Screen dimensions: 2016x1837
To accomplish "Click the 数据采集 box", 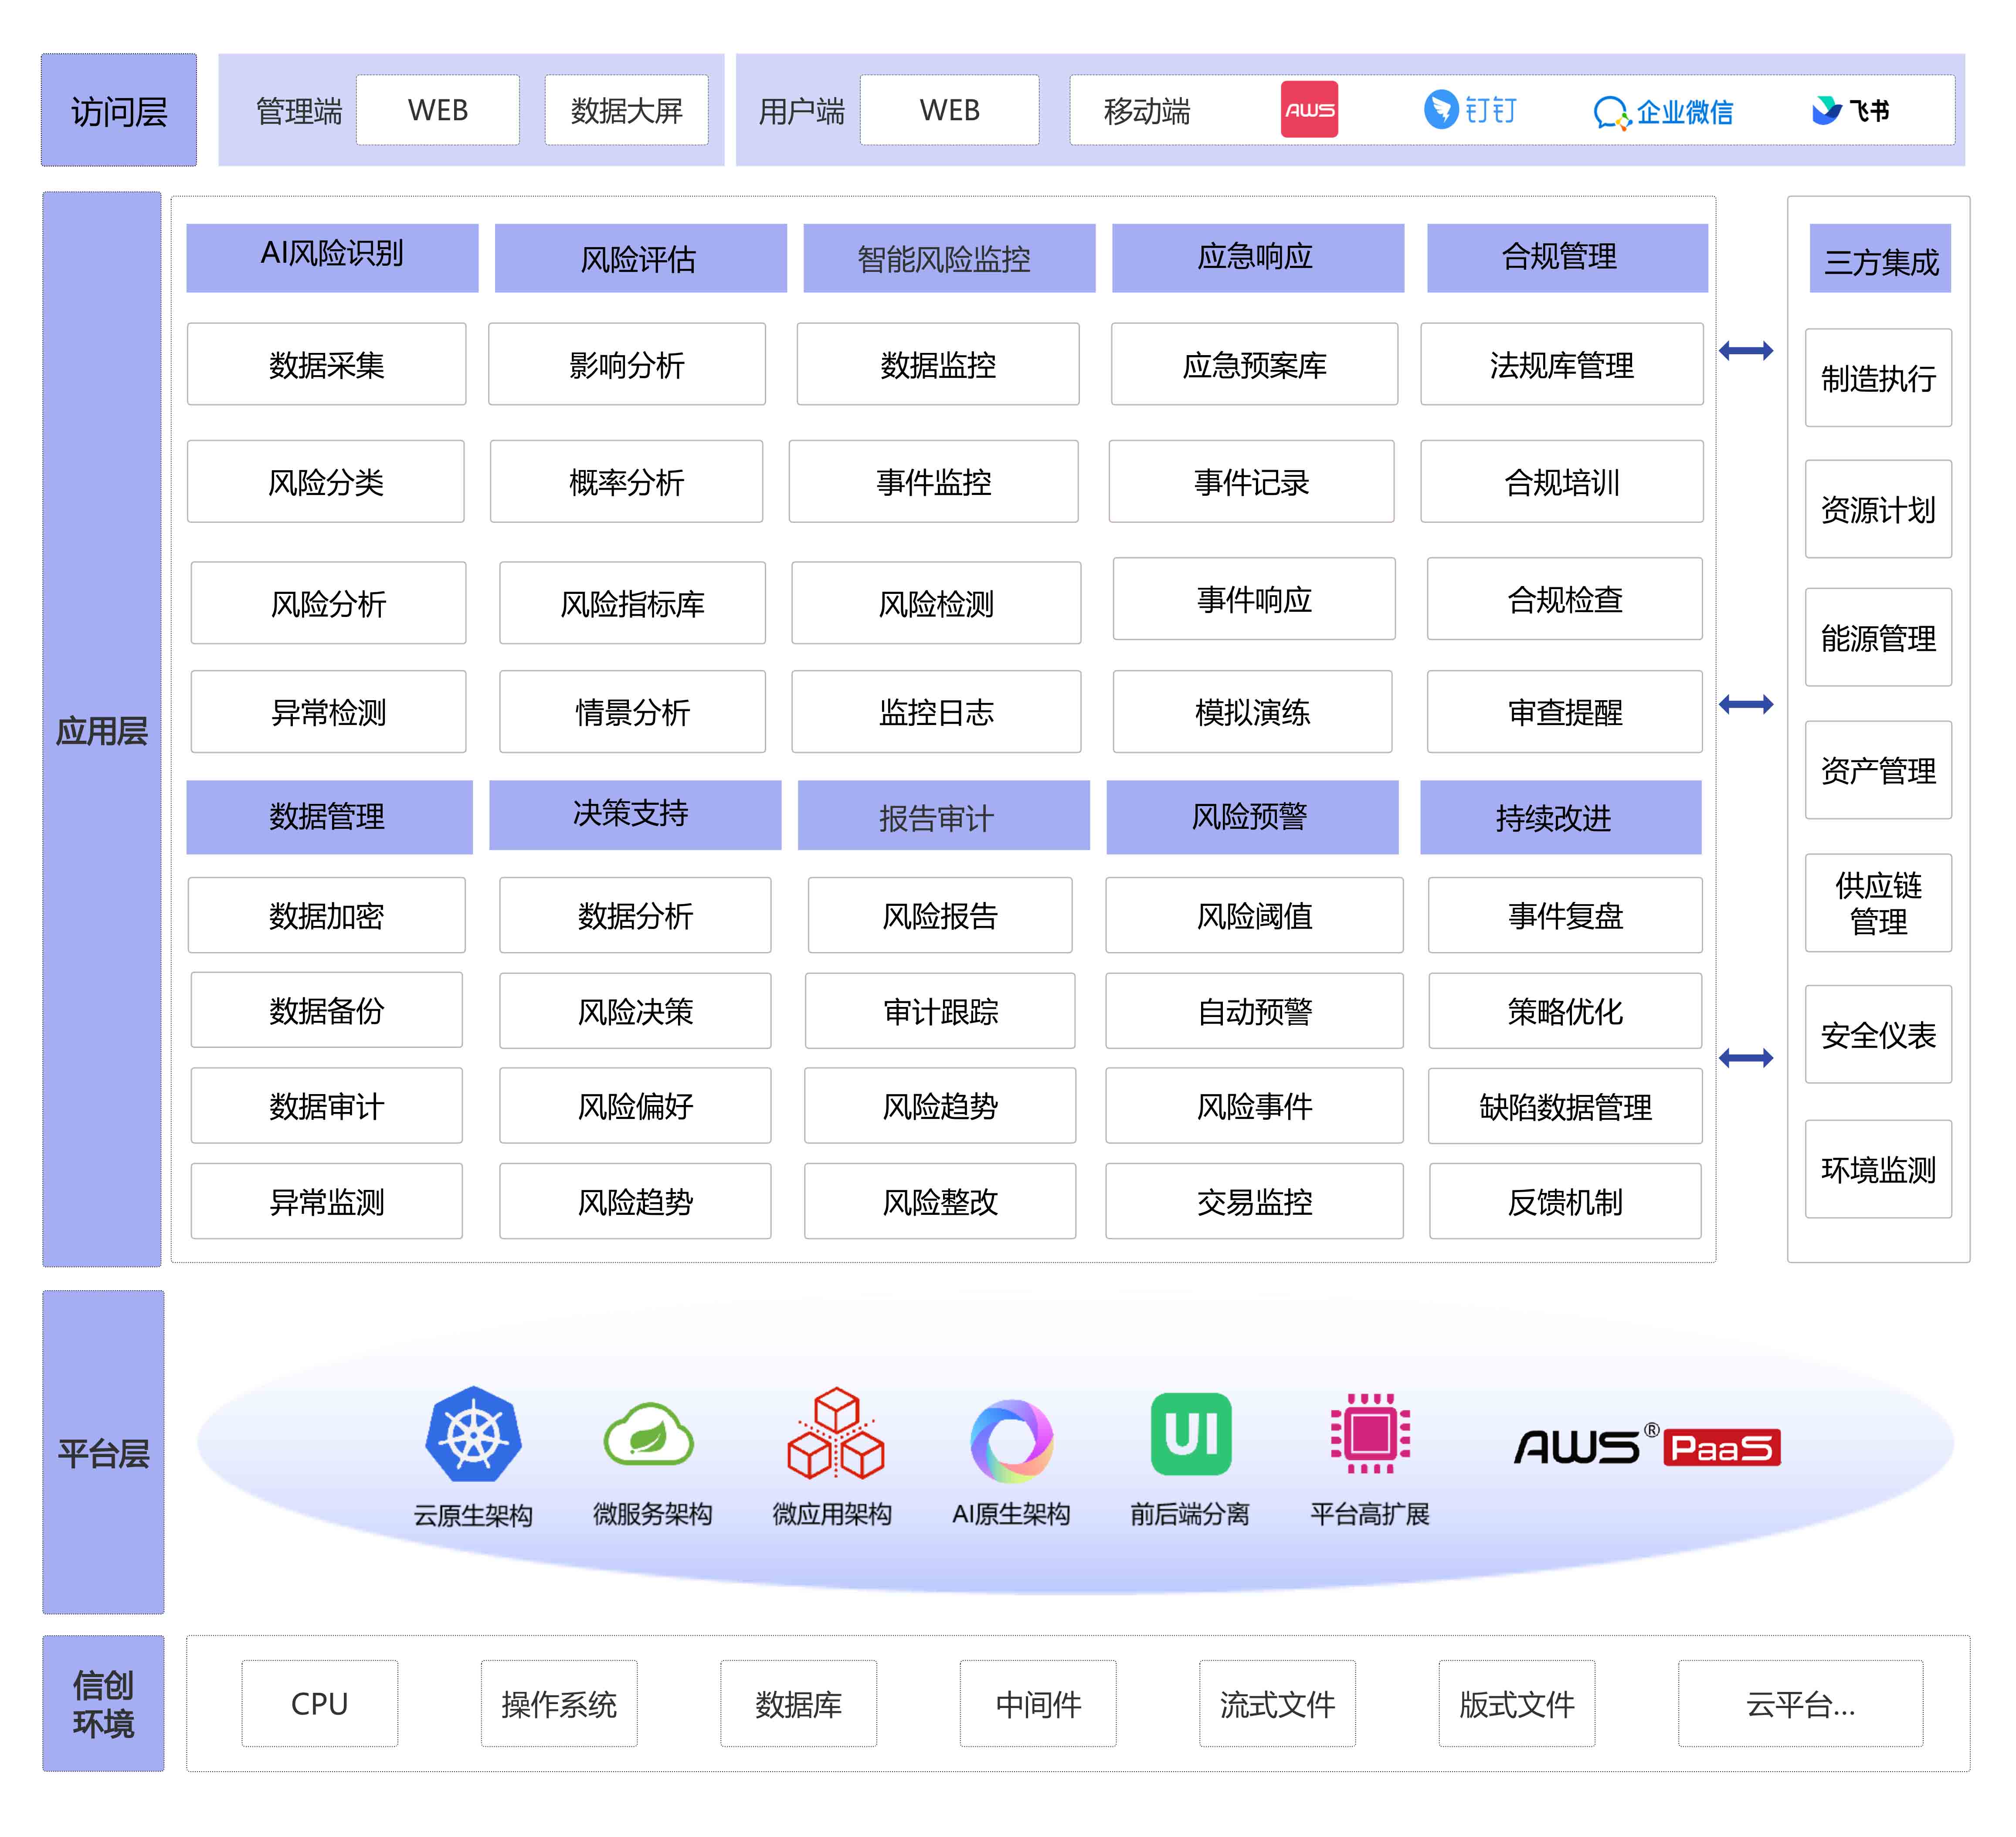I will click(x=326, y=364).
